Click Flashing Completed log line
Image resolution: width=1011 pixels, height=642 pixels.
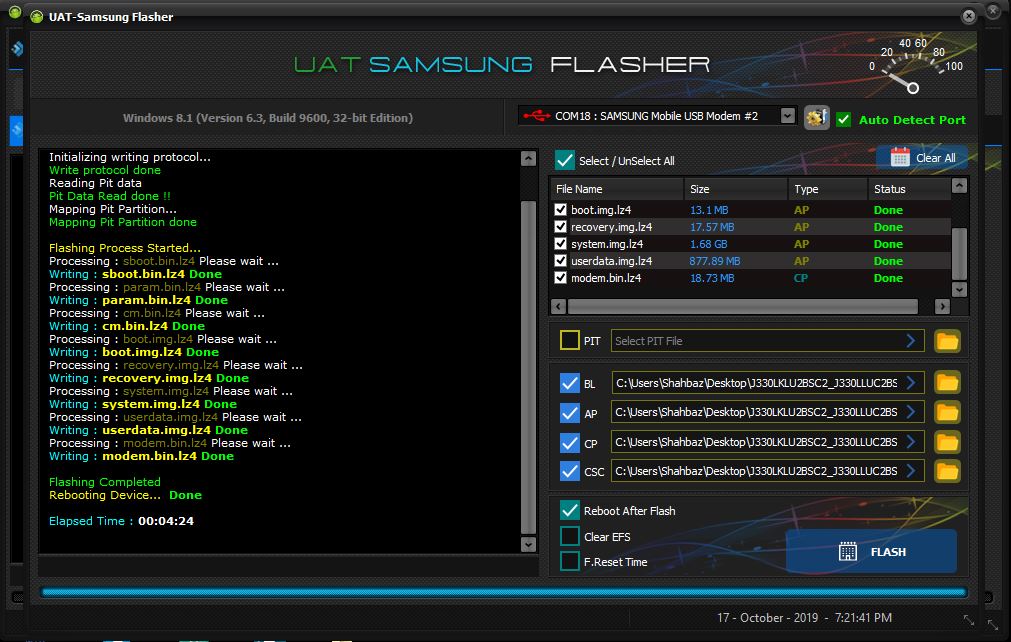coord(104,482)
